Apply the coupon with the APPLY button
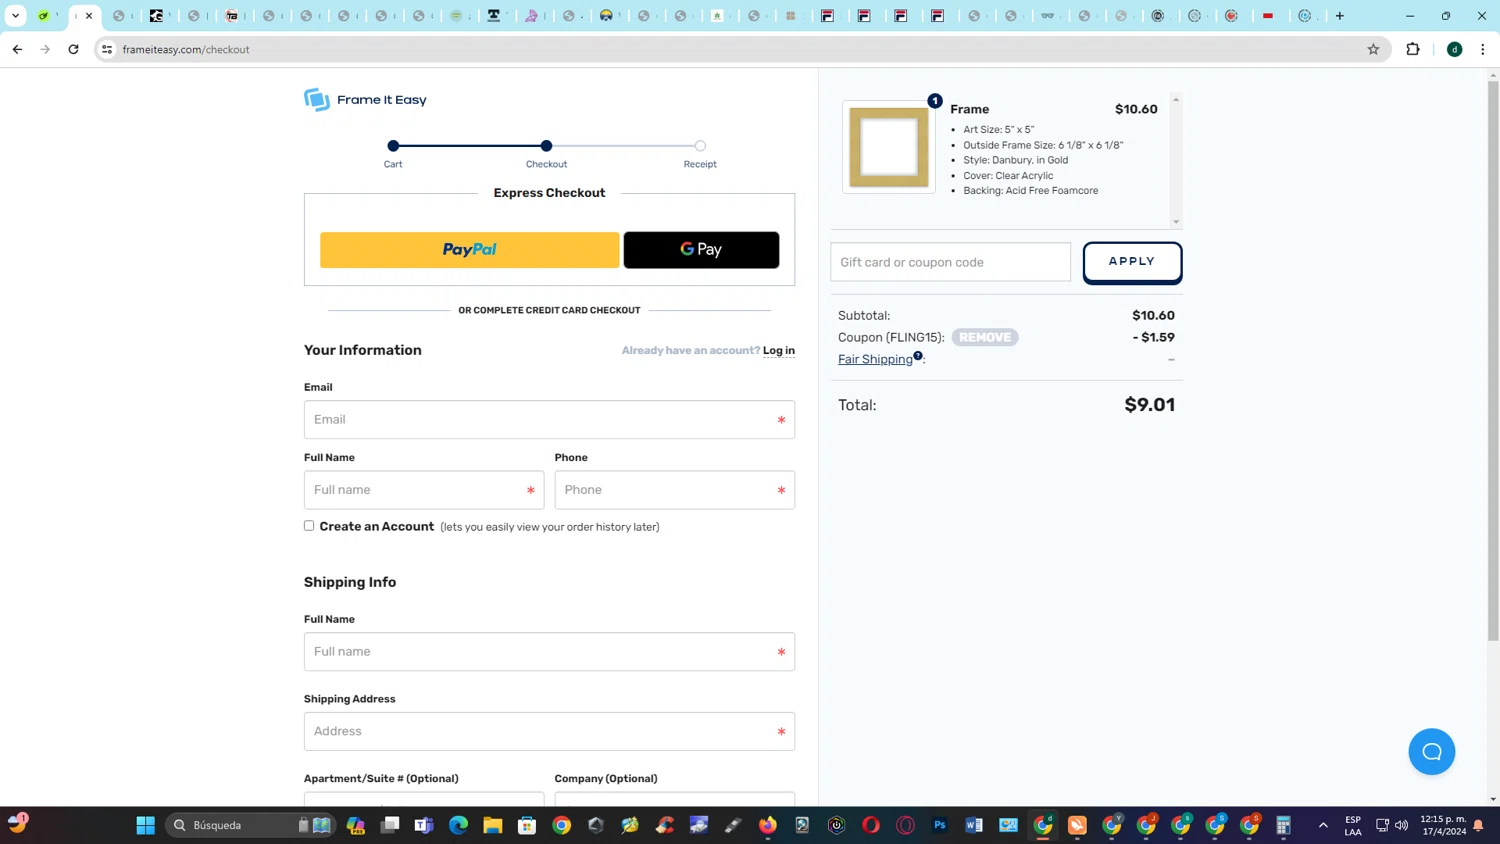Viewport: 1500px width, 844px height. point(1132,262)
